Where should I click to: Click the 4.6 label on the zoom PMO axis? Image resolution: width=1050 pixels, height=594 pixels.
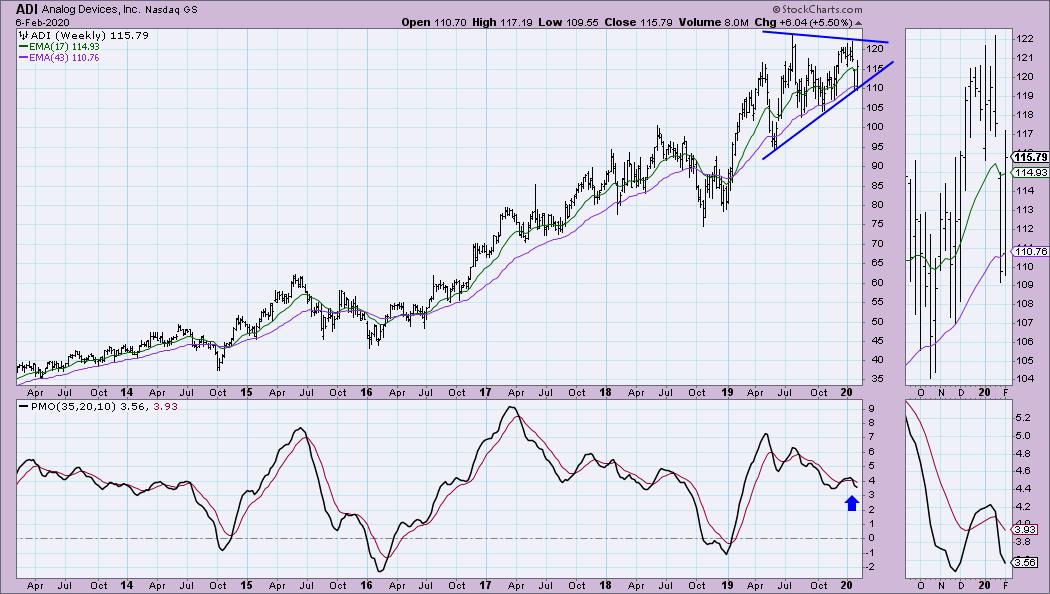(x=1023, y=471)
